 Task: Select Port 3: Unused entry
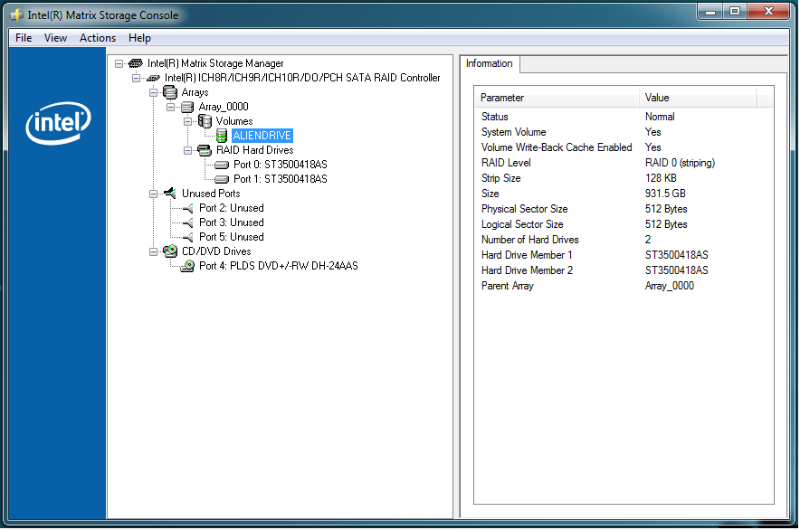pyautogui.click(x=231, y=222)
